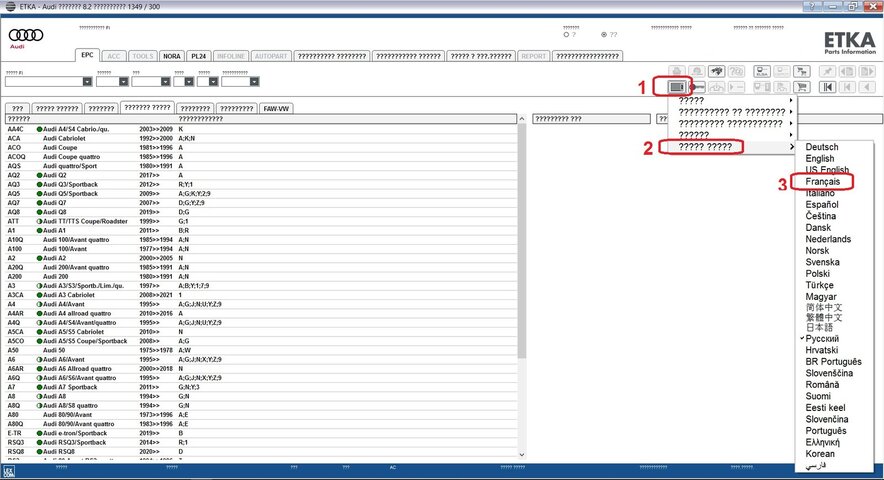Click the printer icon in the toolbar

[x=677, y=72]
